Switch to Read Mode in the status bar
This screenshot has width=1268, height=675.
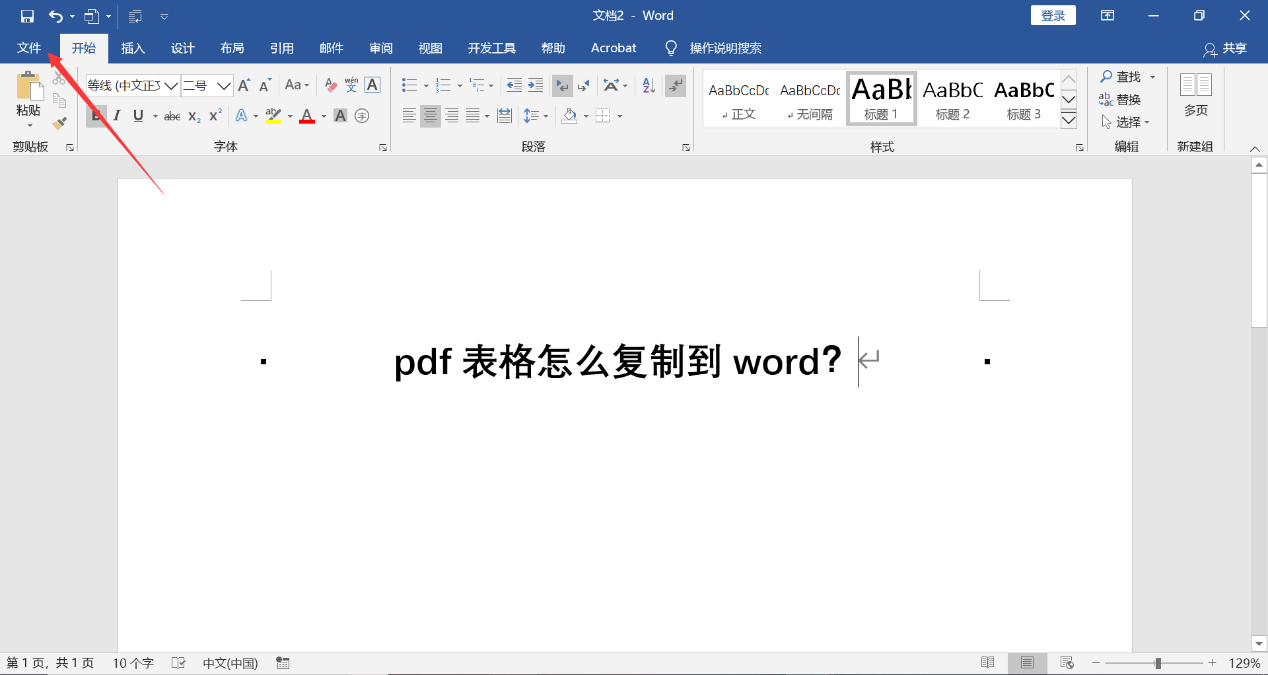pos(987,663)
